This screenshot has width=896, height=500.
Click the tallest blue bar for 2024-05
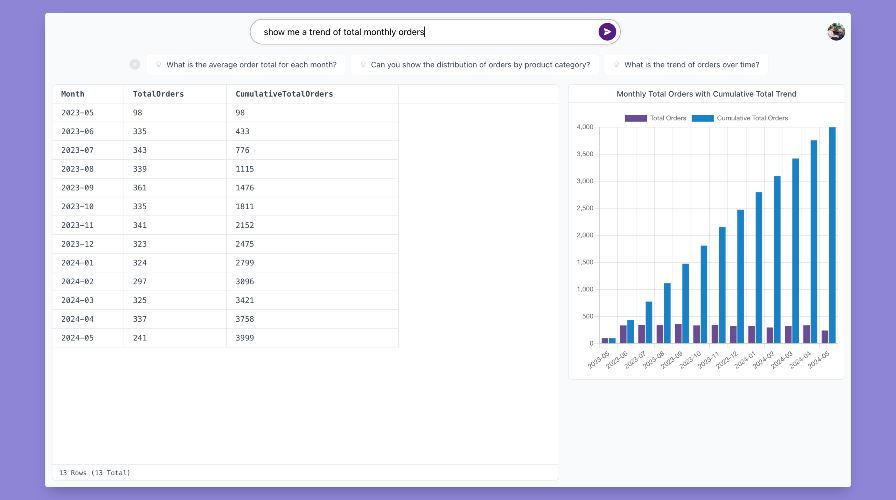pyautogui.click(x=832, y=235)
